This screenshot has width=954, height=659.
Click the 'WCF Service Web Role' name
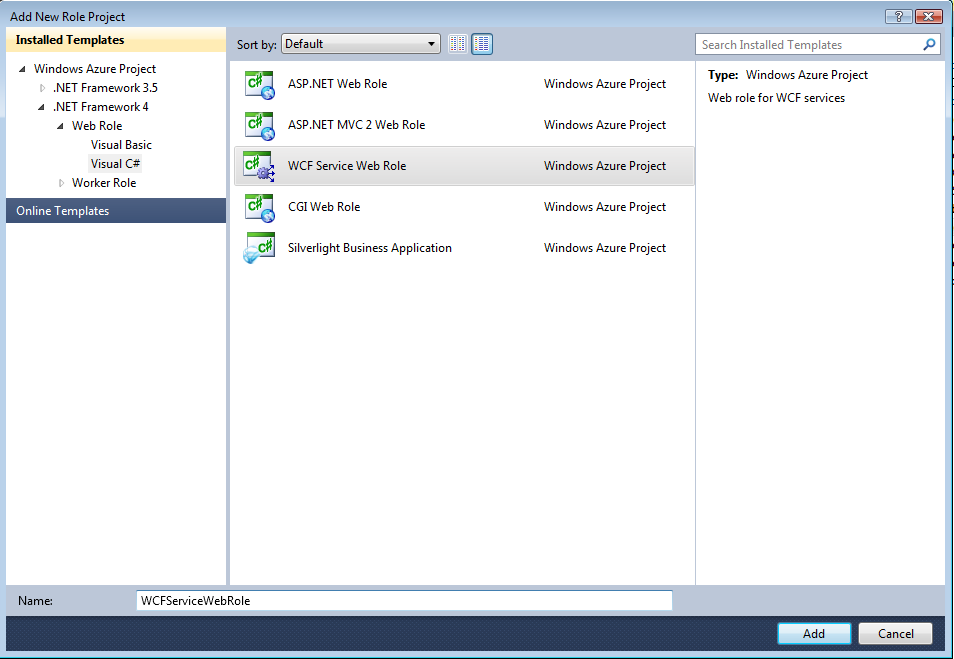point(347,166)
